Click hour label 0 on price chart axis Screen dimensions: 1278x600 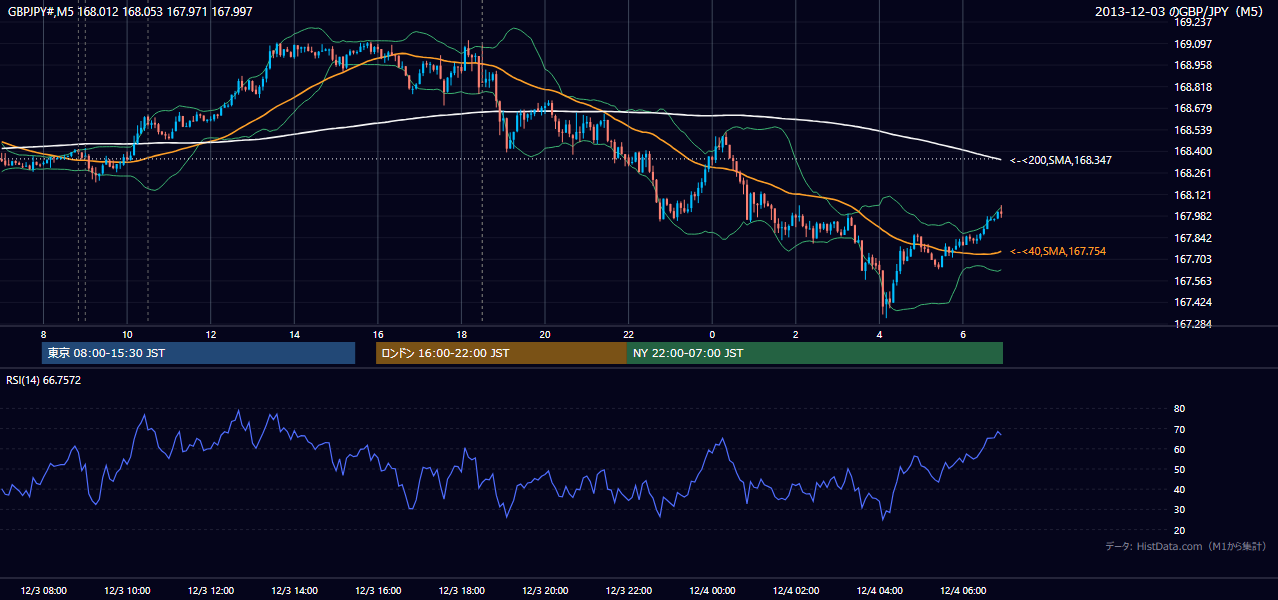712,334
